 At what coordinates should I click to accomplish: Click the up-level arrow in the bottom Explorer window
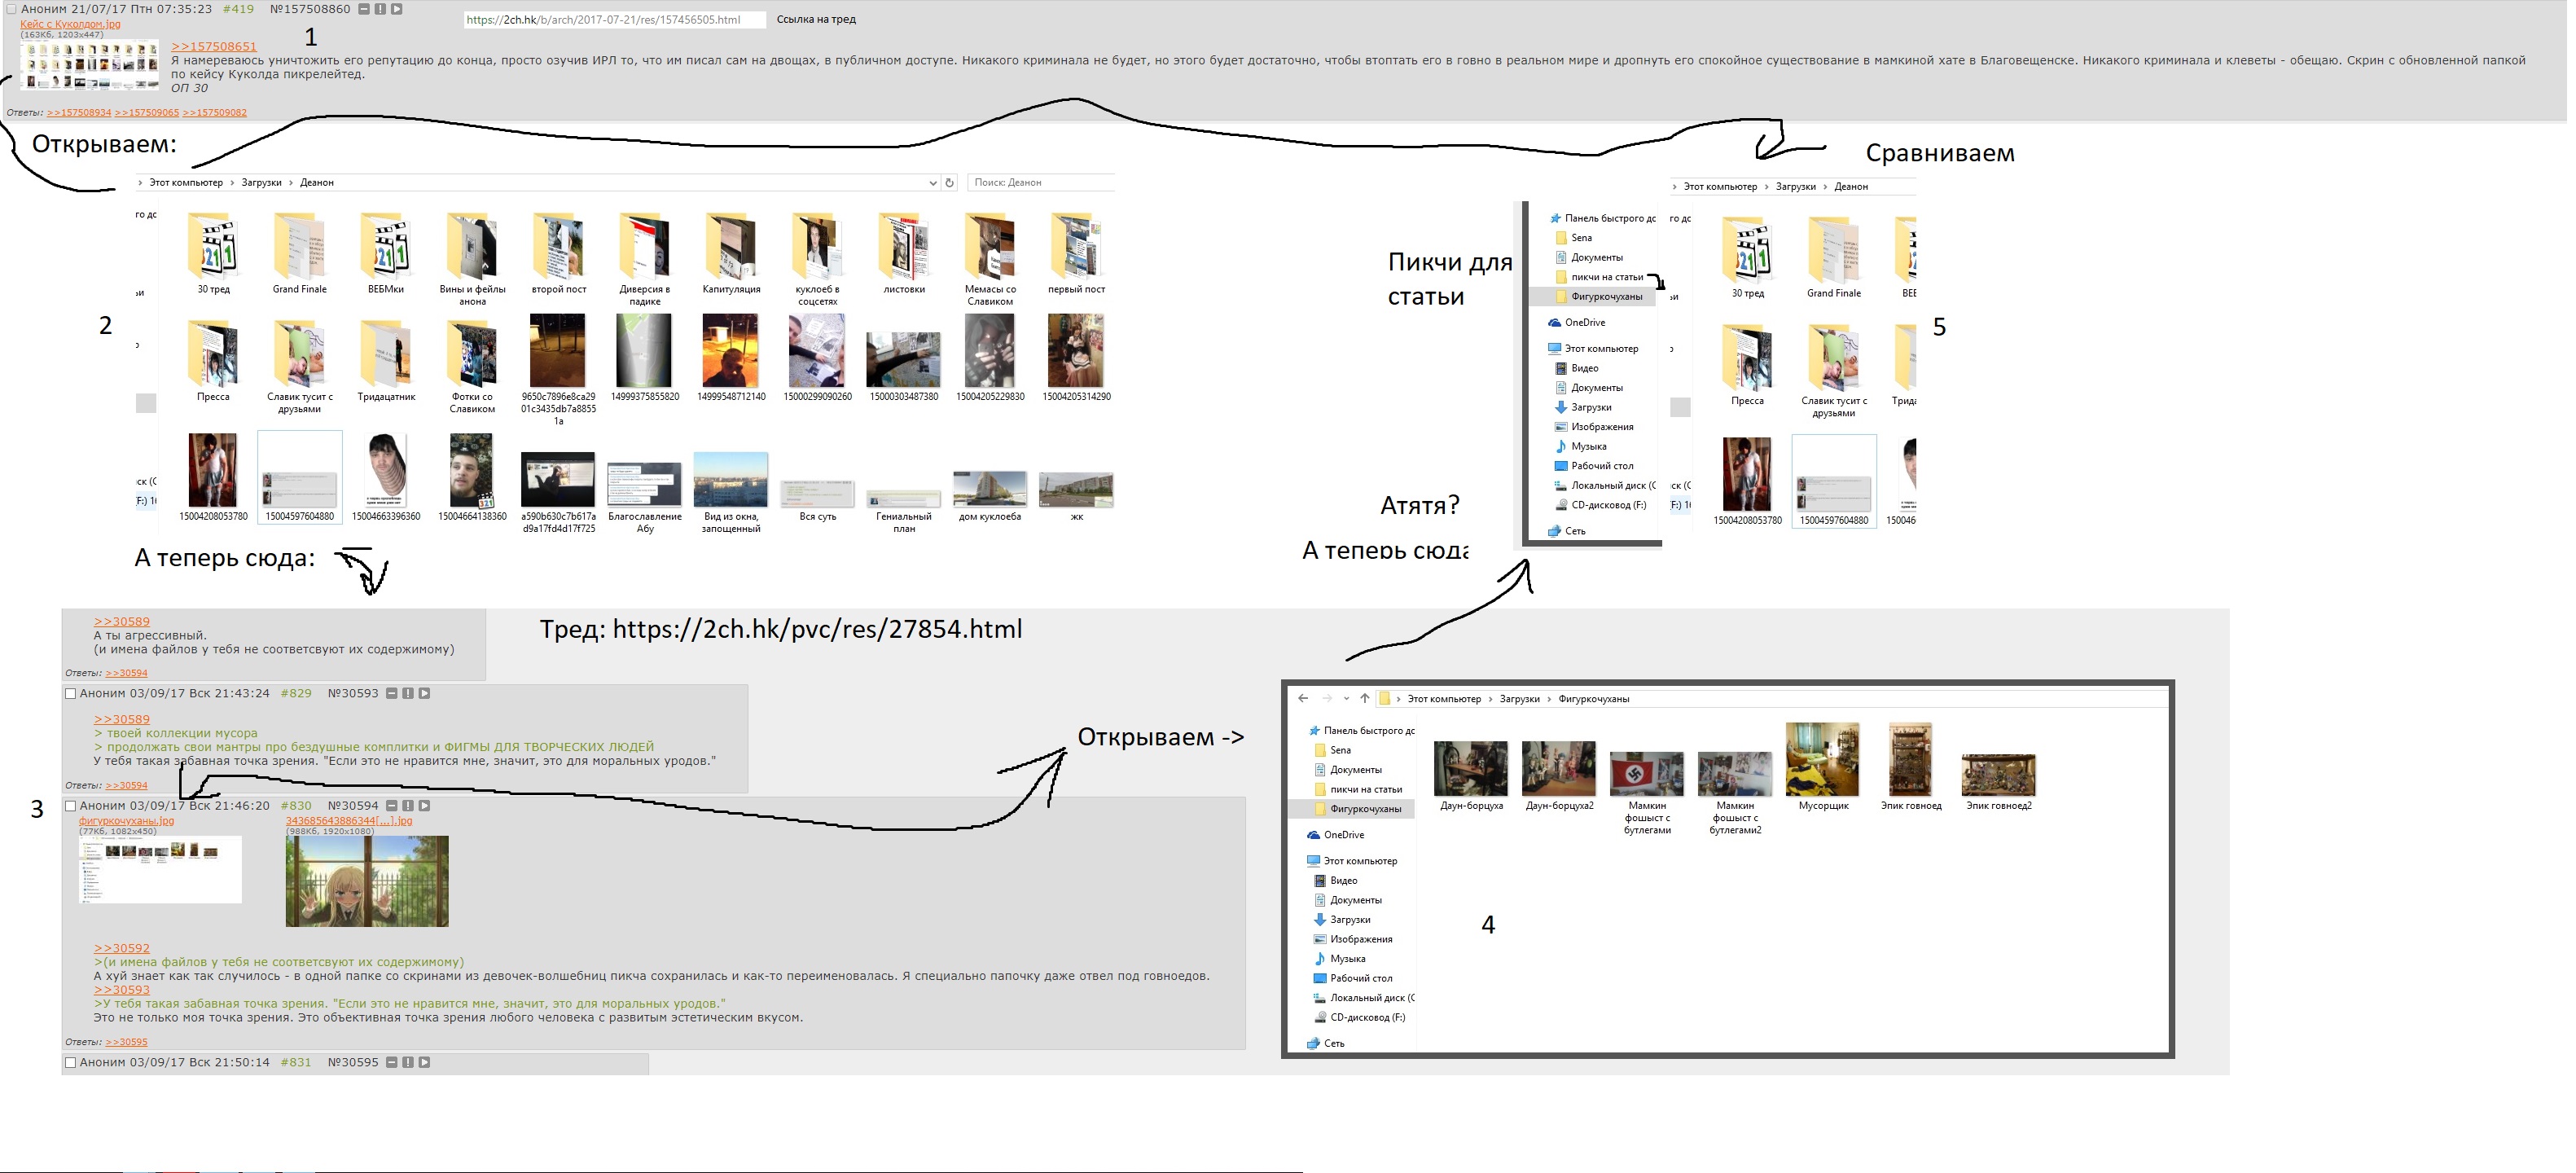click(1364, 698)
